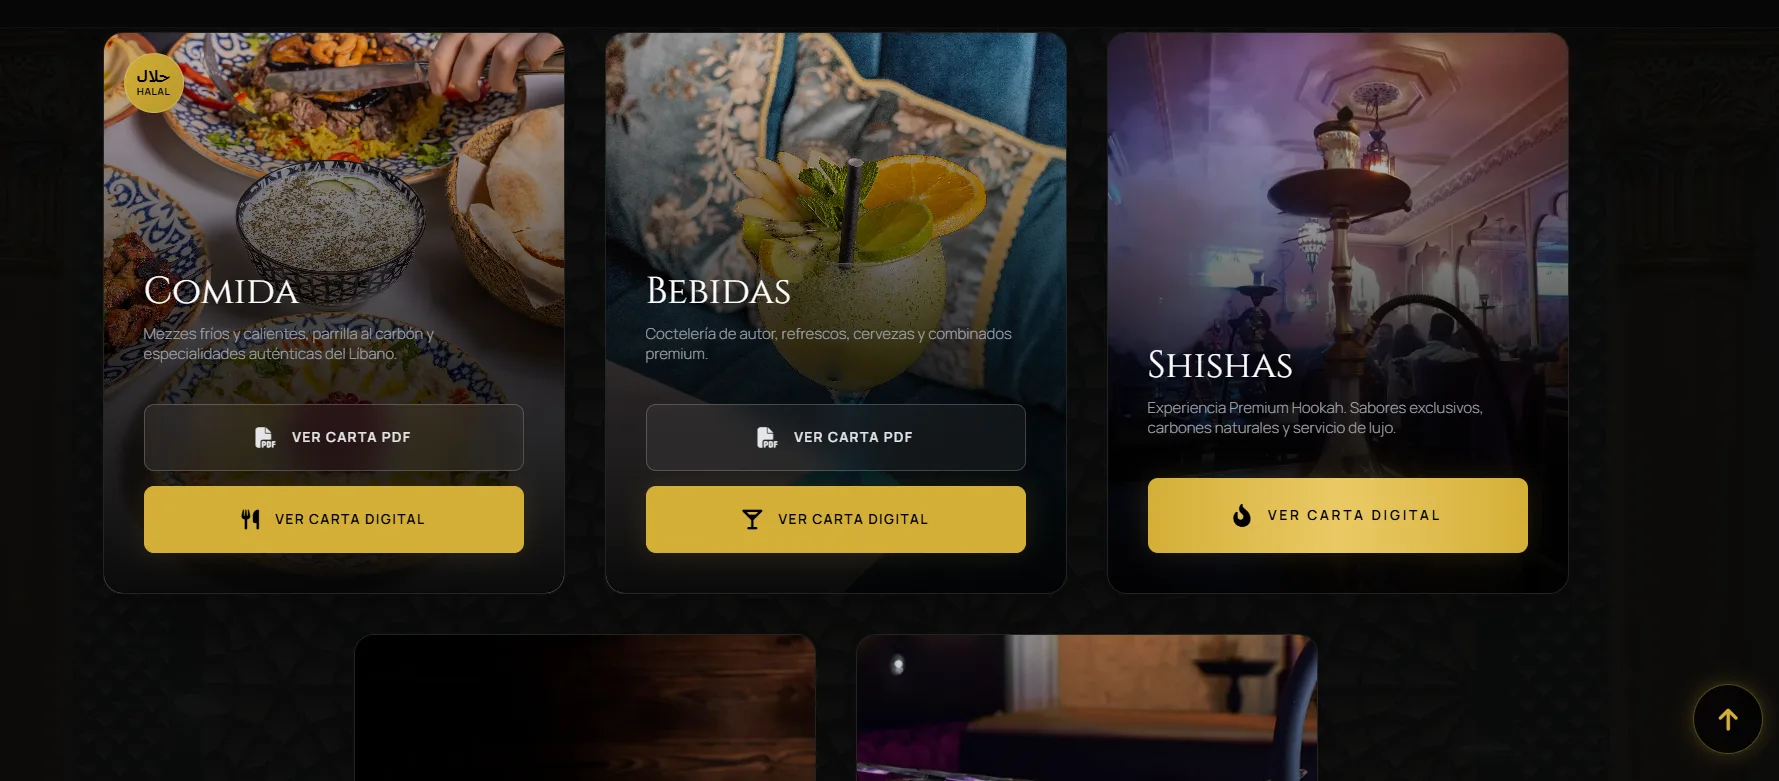View the Bebidas digital menu
1779x781 pixels.
(x=836, y=519)
